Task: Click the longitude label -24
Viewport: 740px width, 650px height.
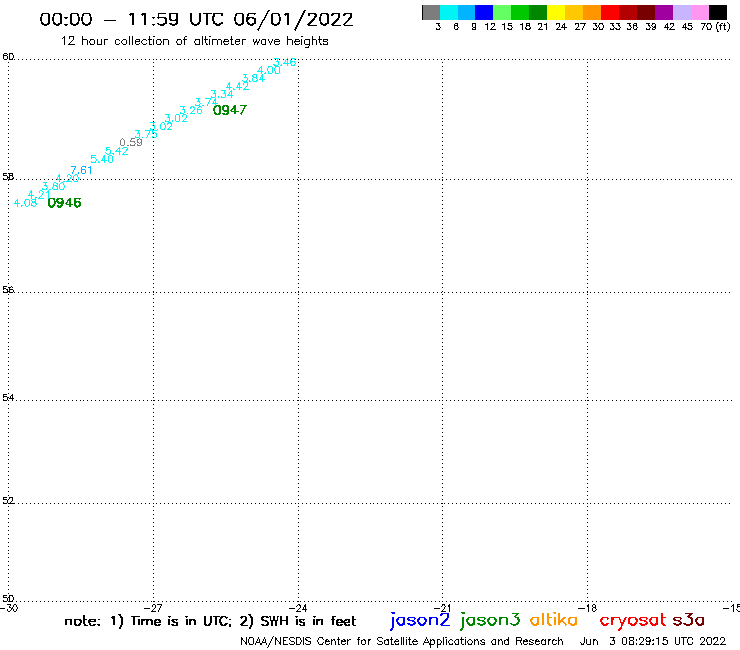Action: 298,608
